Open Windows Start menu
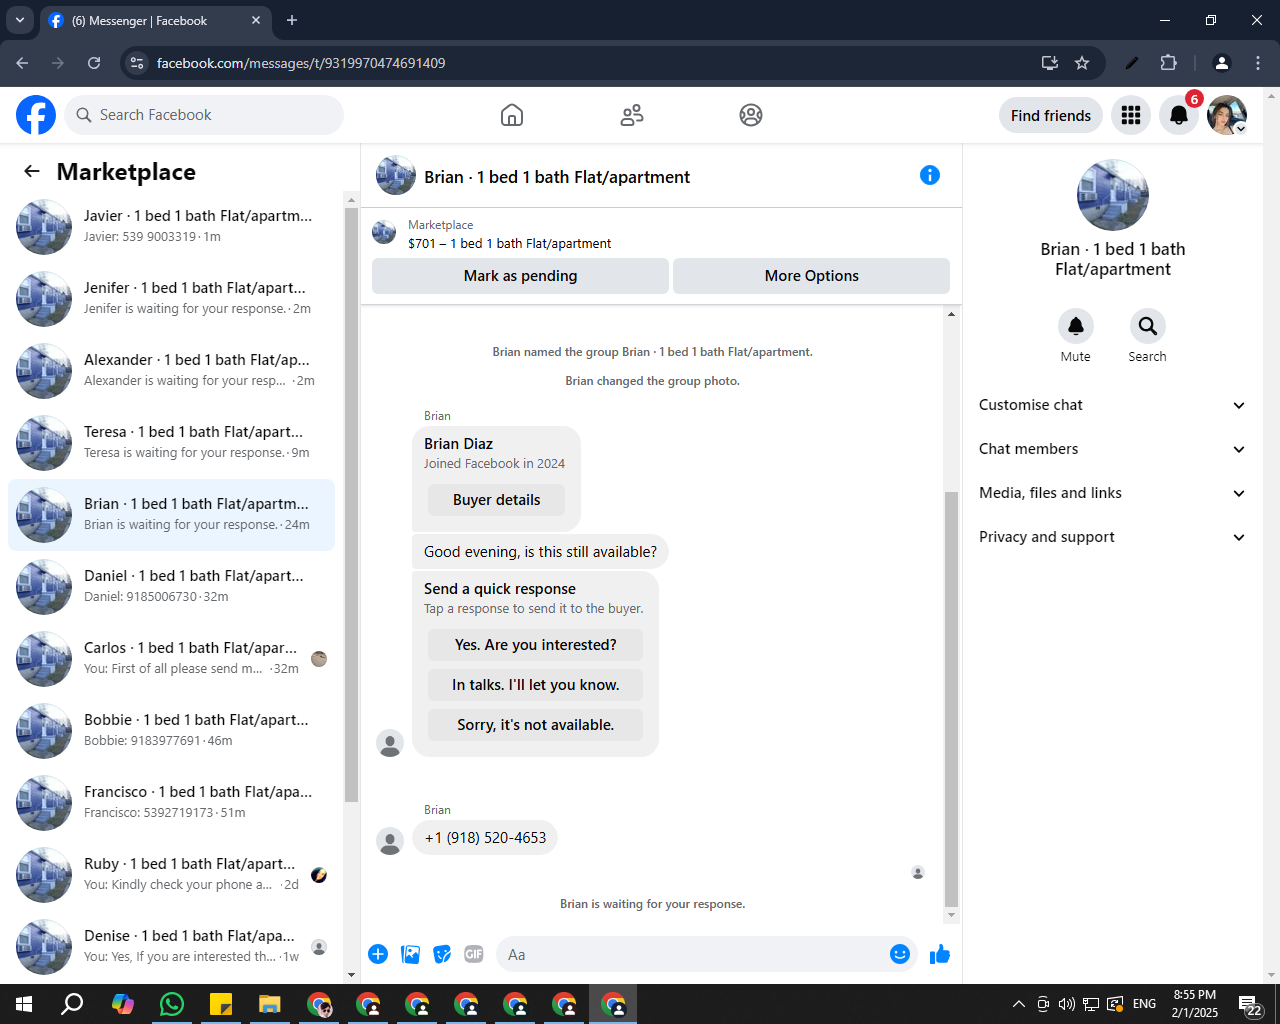 pos(24,1004)
